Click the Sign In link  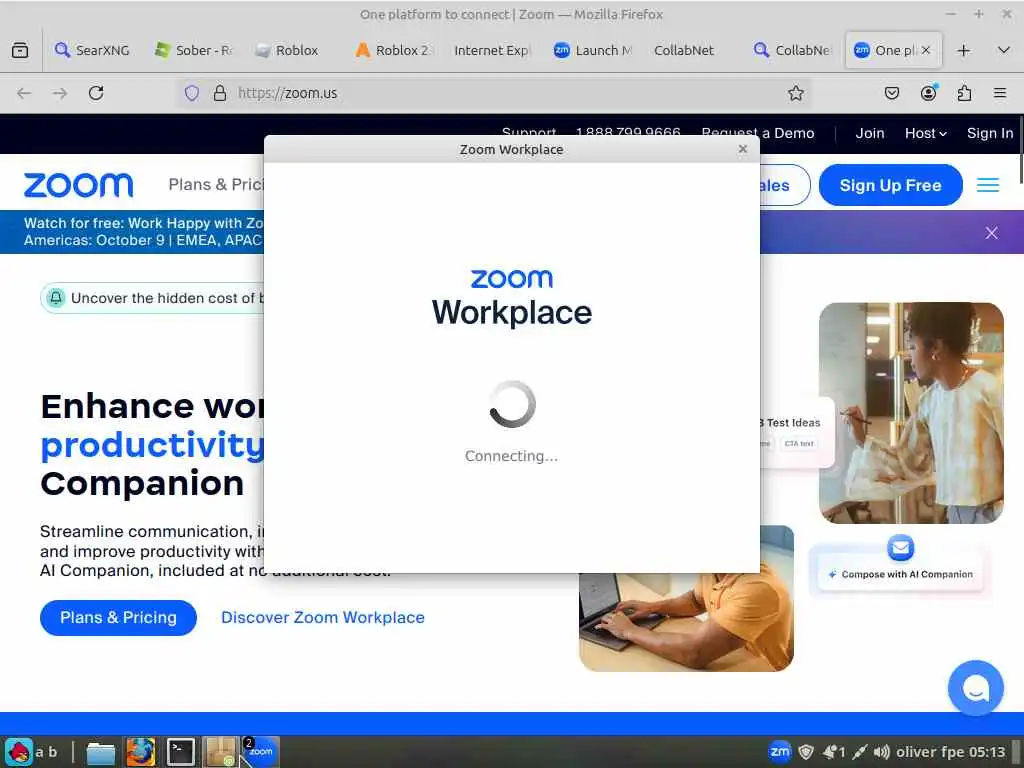pos(990,133)
